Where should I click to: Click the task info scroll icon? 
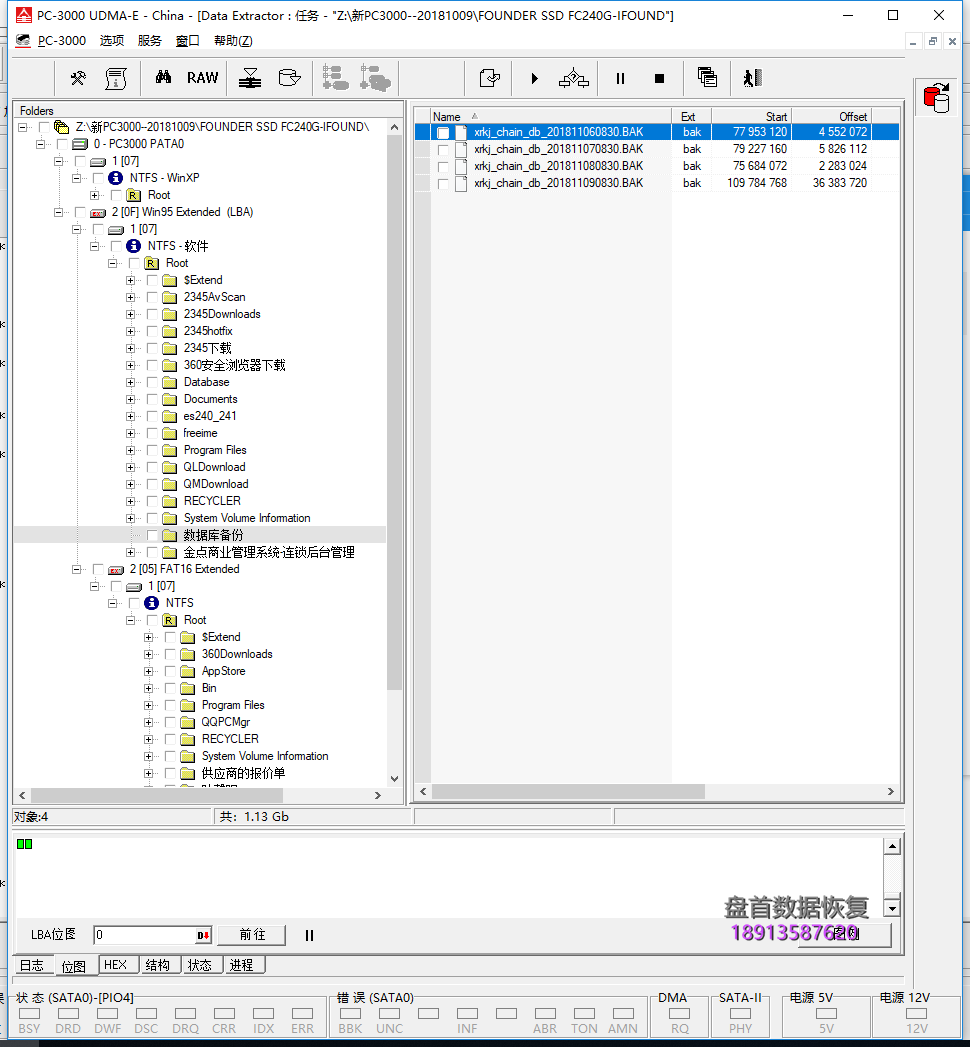point(116,78)
